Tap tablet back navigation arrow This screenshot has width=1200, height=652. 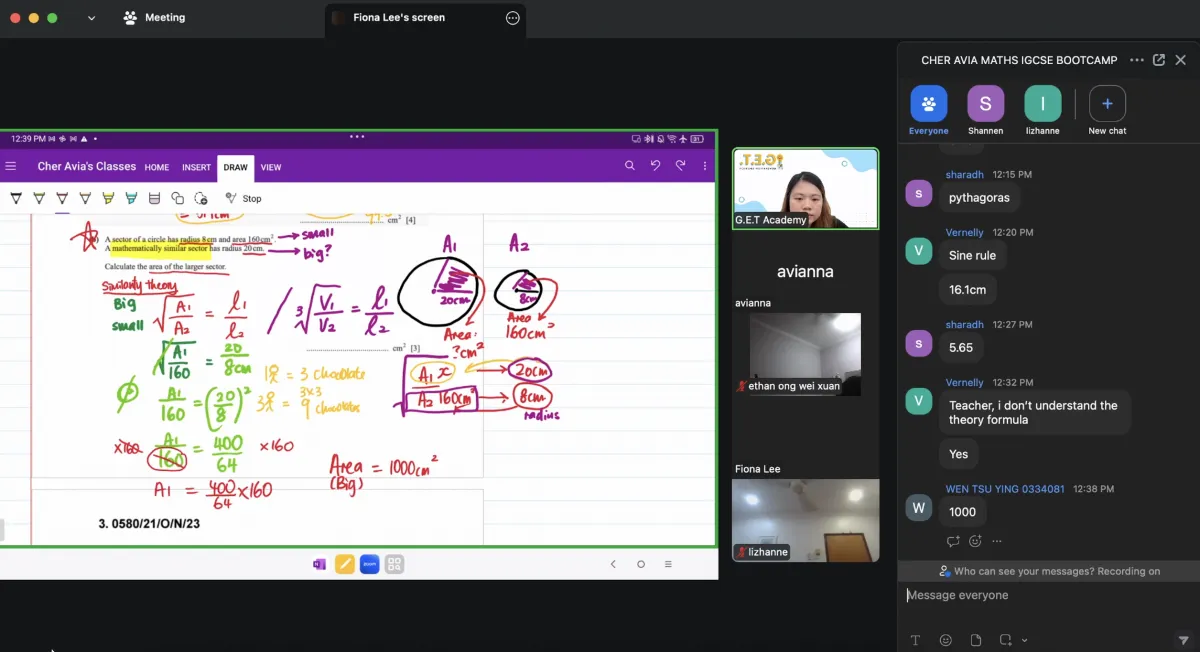click(x=614, y=564)
